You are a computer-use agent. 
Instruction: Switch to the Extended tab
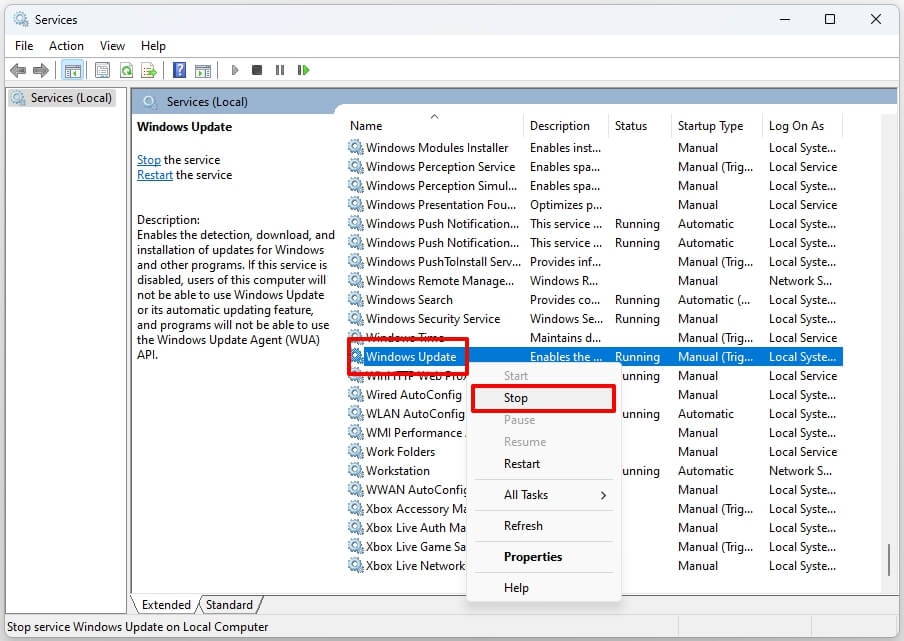tap(166, 605)
